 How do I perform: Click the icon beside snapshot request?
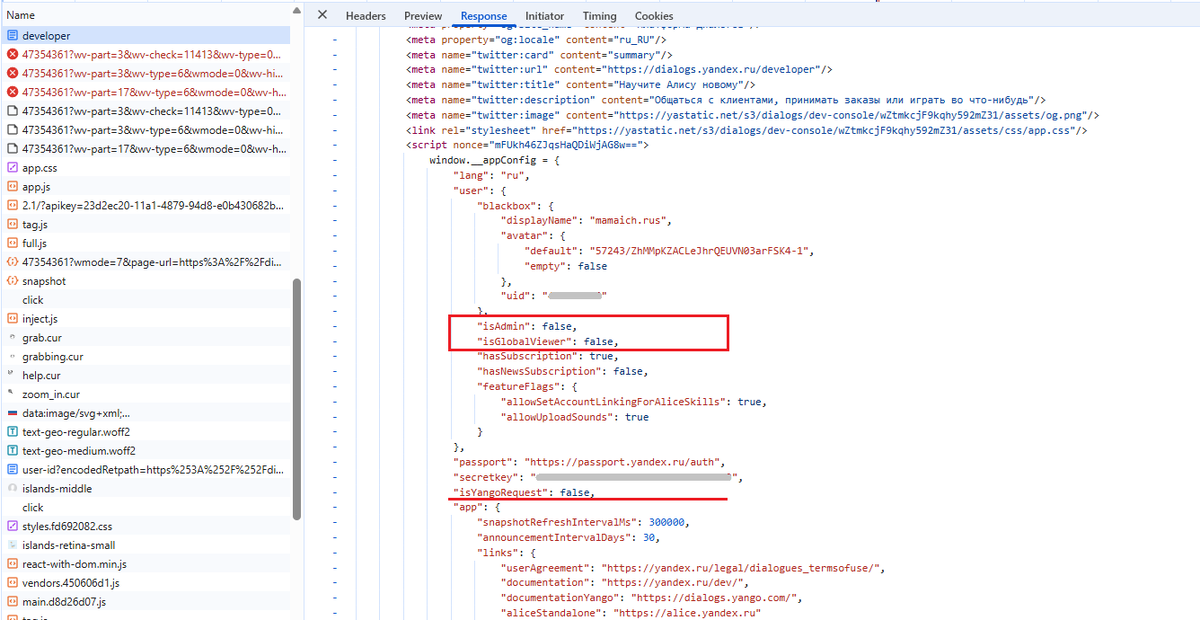point(12,281)
